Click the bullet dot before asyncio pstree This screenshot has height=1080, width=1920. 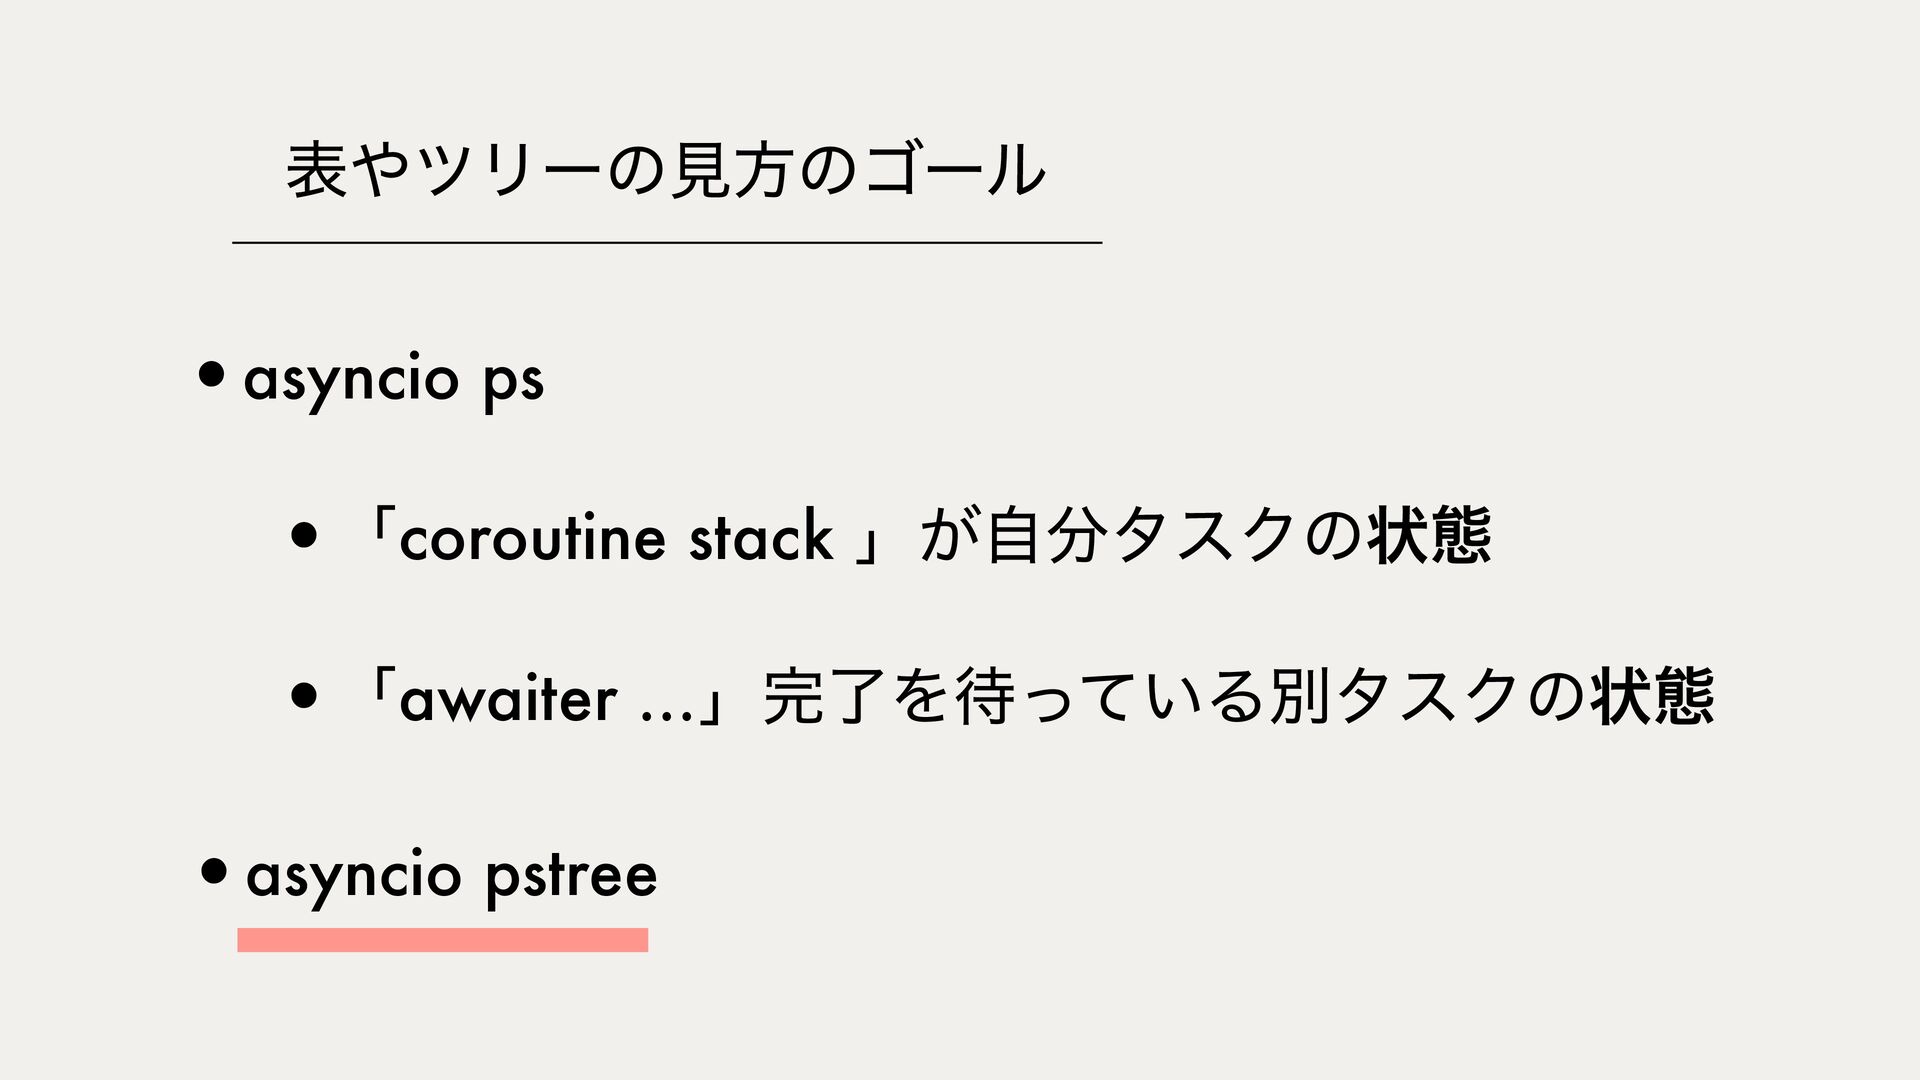213,870
